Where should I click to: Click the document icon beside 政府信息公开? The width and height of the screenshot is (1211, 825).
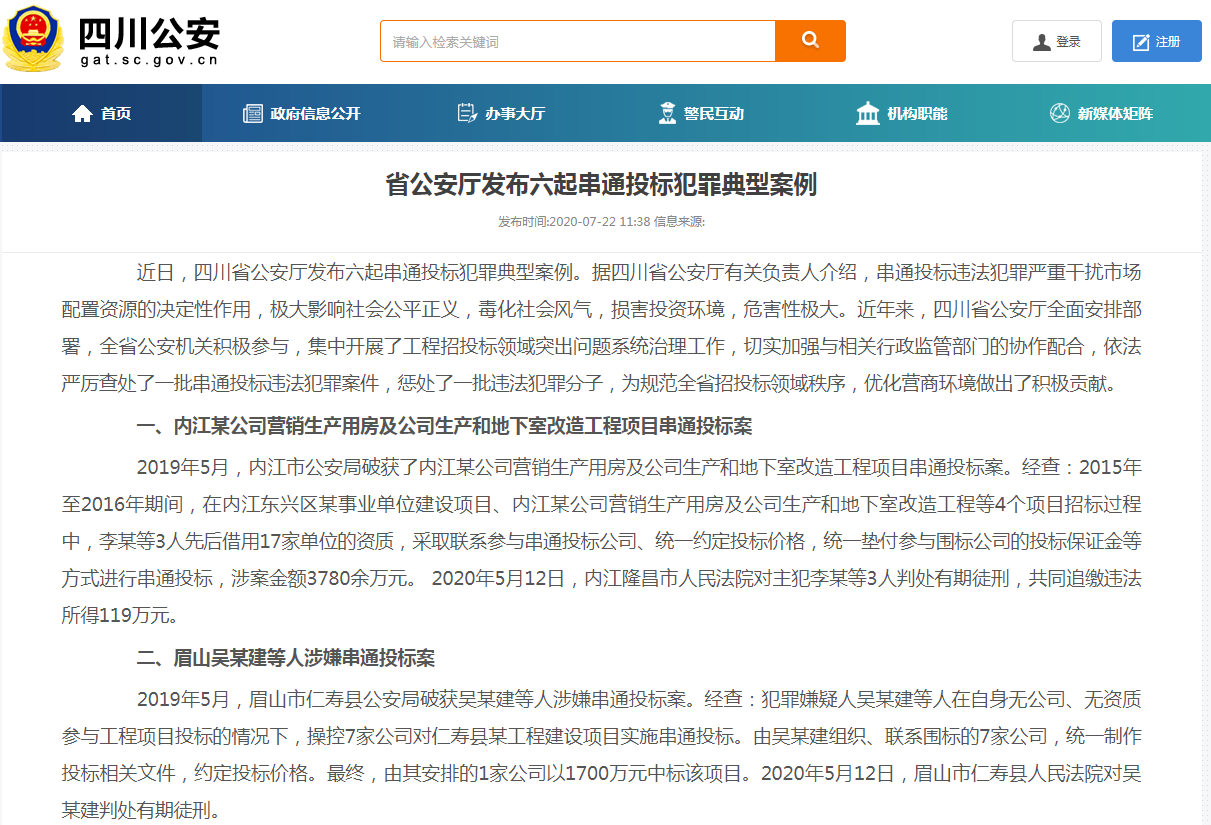coord(253,113)
